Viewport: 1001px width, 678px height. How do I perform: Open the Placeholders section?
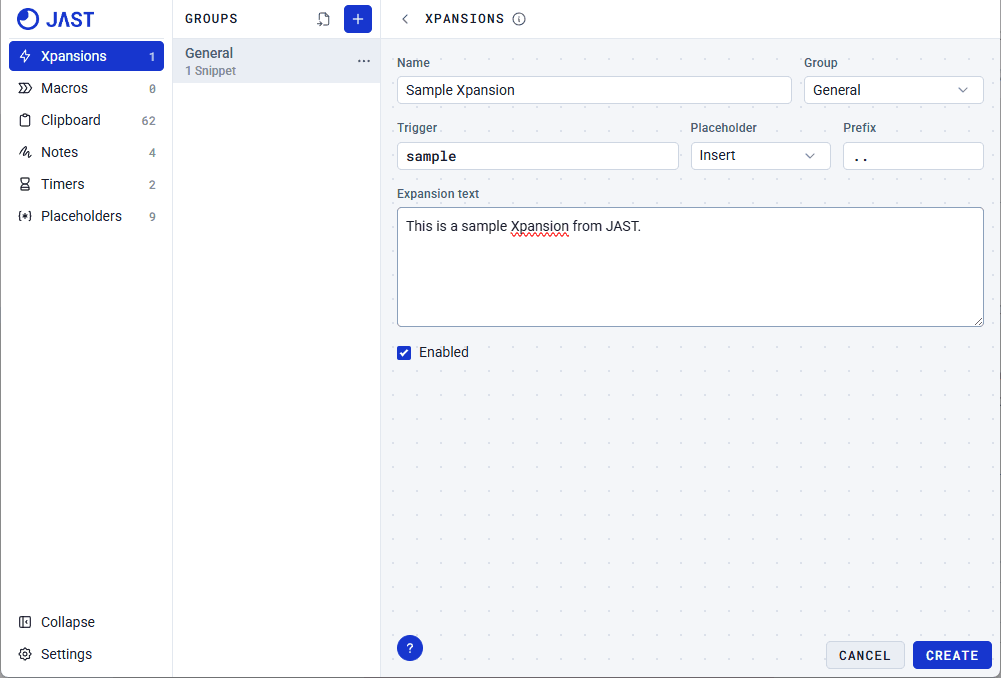click(x=86, y=216)
